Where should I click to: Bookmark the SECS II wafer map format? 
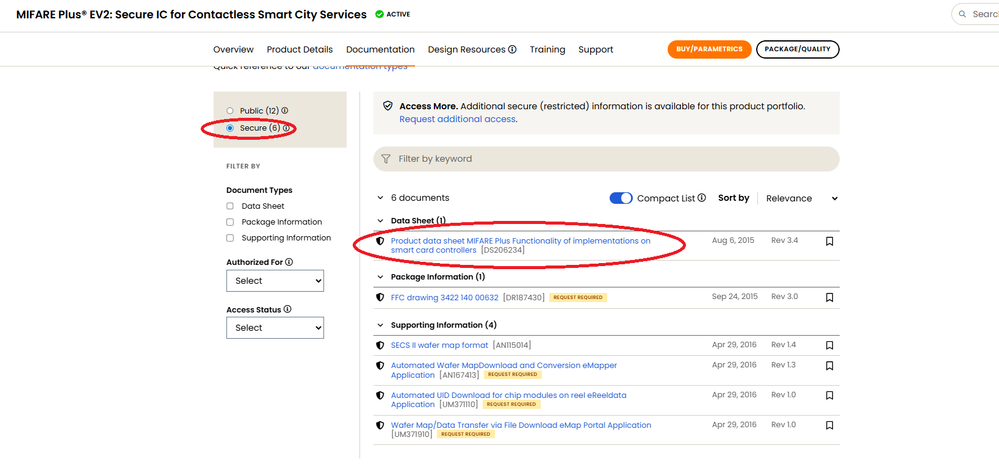[829, 345]
